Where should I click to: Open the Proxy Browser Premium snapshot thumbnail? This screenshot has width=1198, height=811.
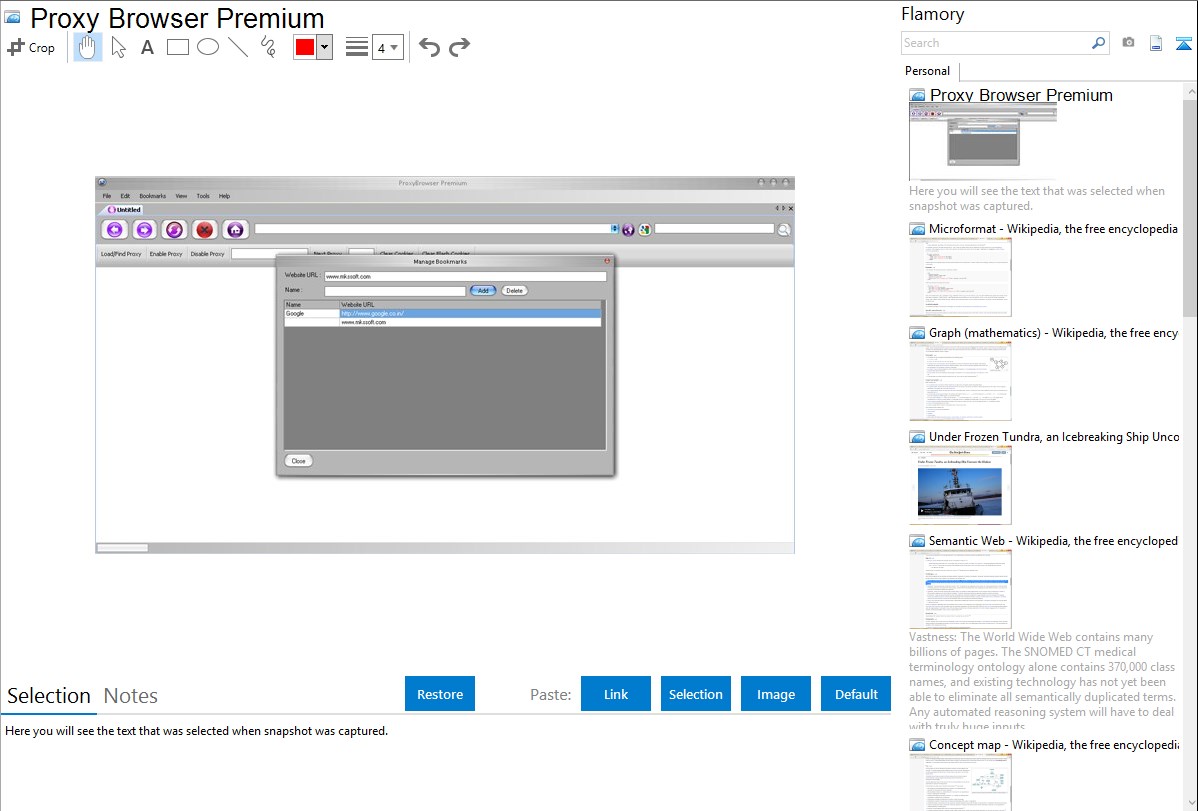(x=983, y=142)
